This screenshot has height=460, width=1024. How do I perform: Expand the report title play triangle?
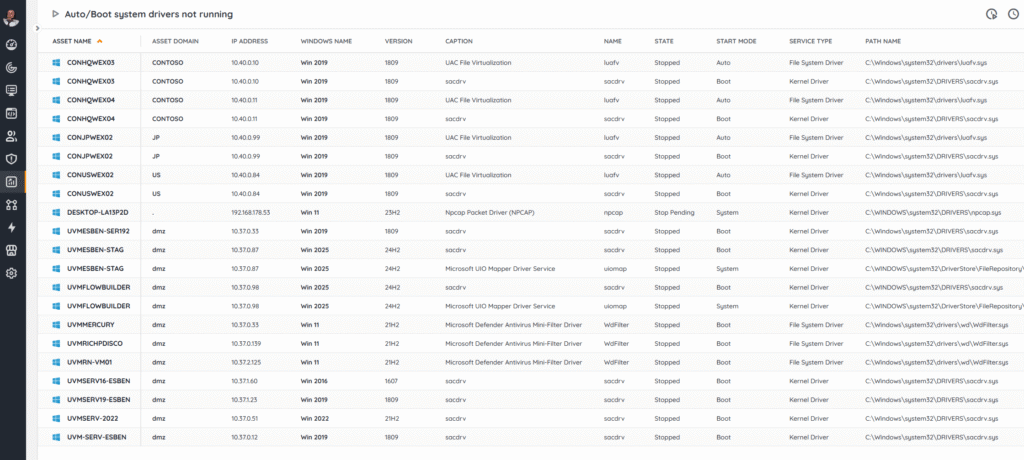tap(55, 14)
